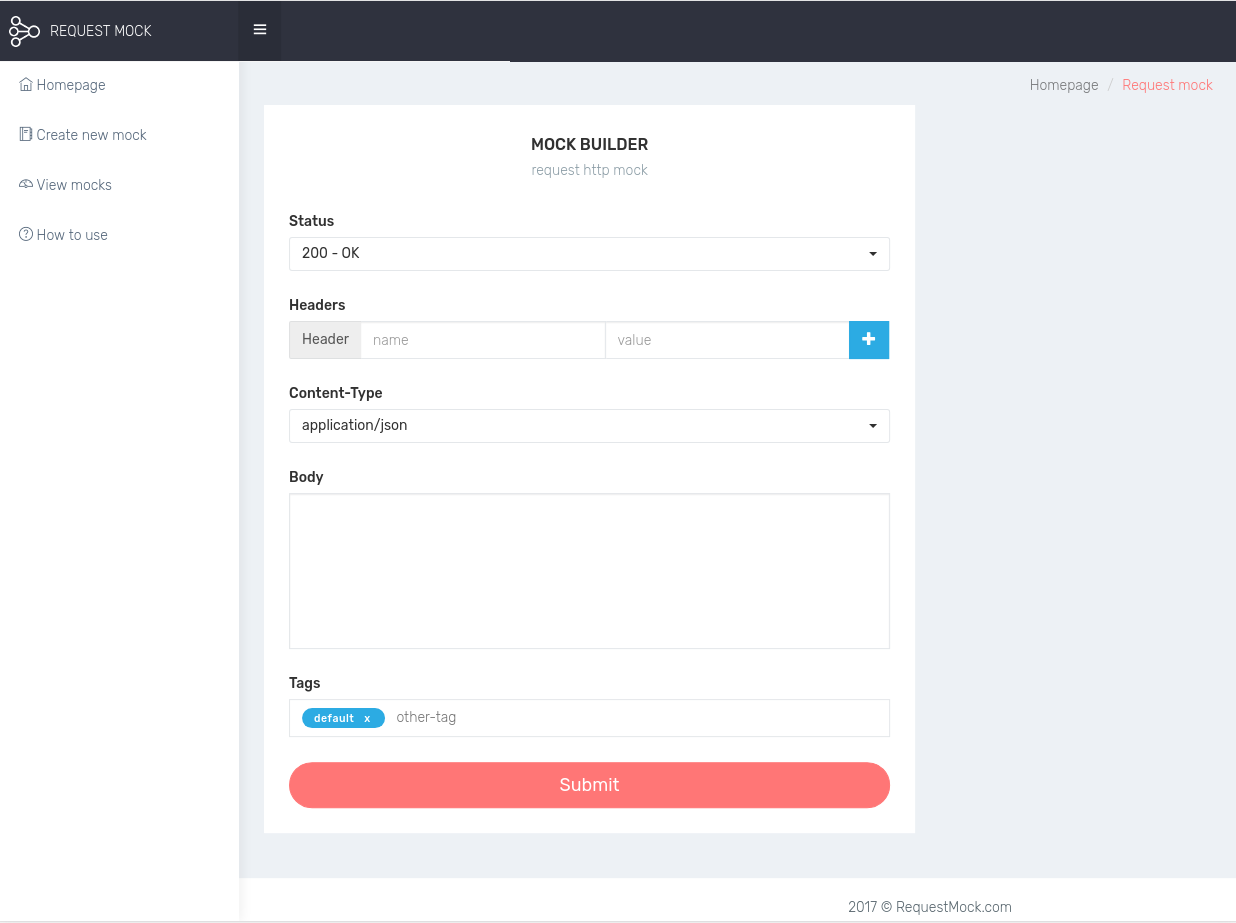Toggle the sidebar with the hamburger menu icon
Image resolution: width=1236 pixels, height=923 pixels.
260,30
